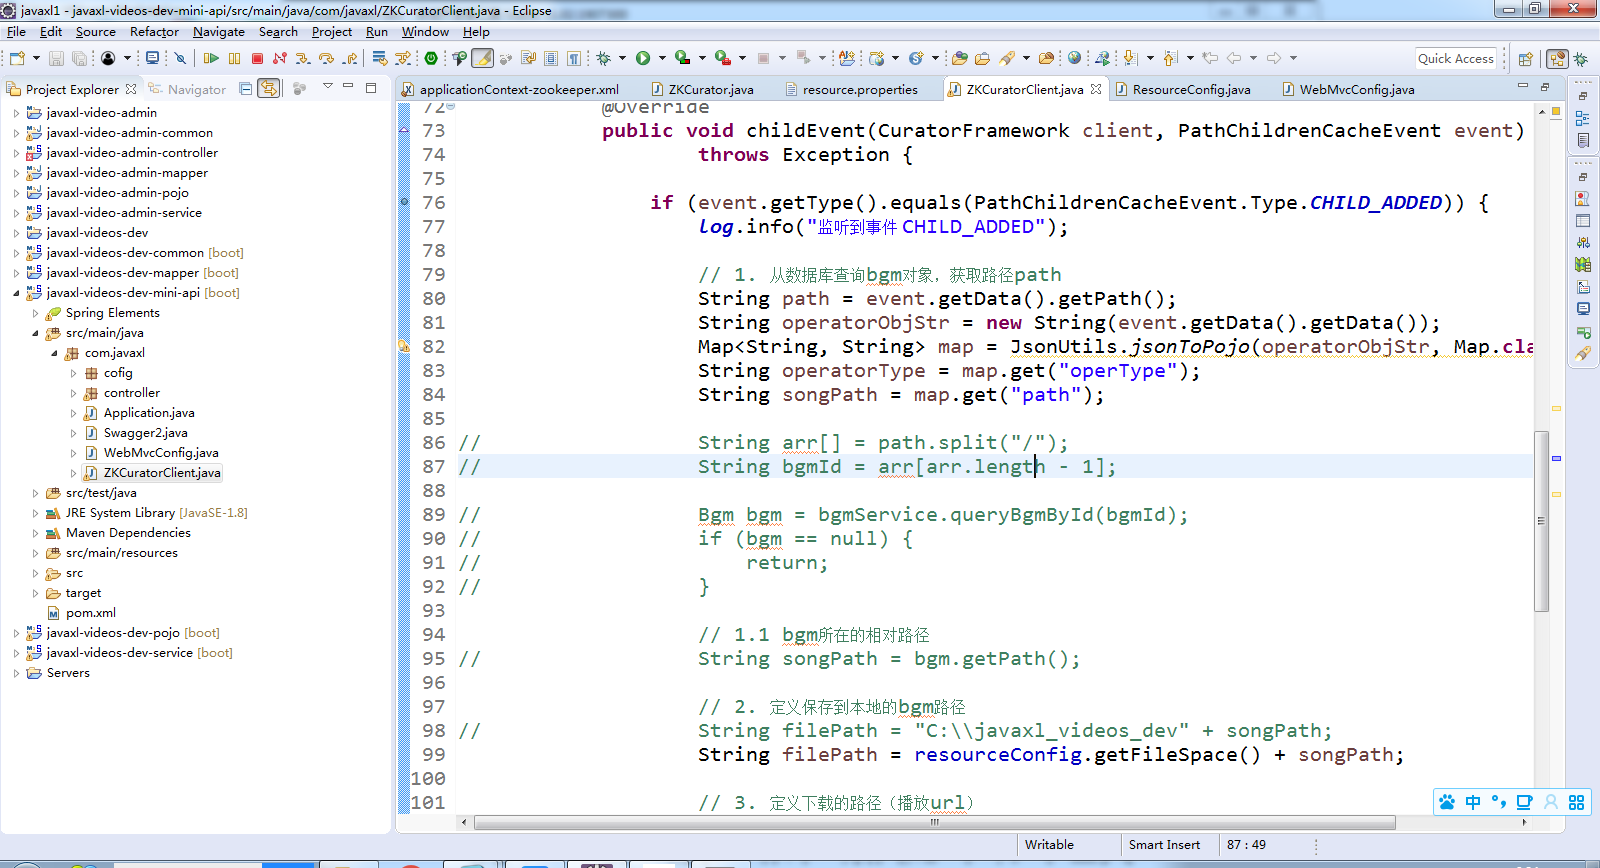1600x868 pixels.
Task: Click the blue marker on overview ruler
Action: pyautogui.click(x=1556, y=458)
